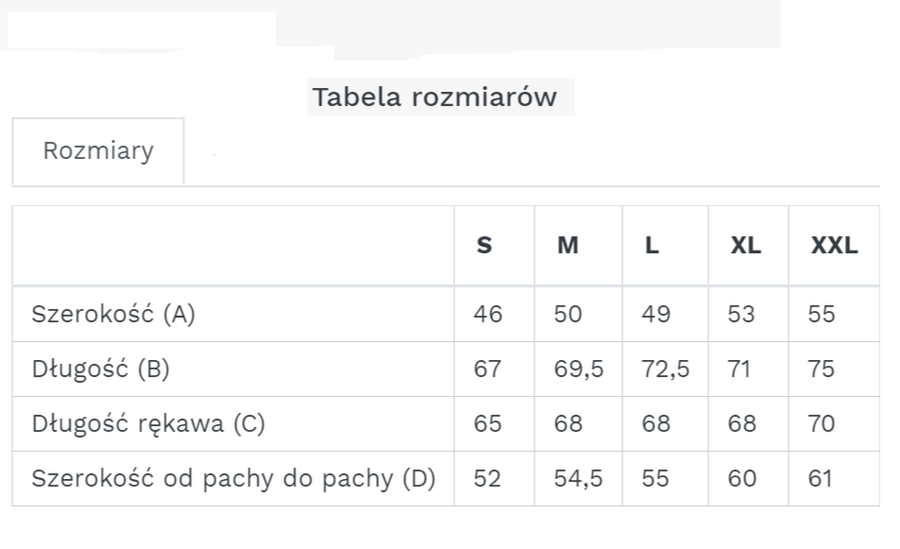Click the 69,5 length value
This screenshot has width=900, height=549.
(x=578, y=369)
